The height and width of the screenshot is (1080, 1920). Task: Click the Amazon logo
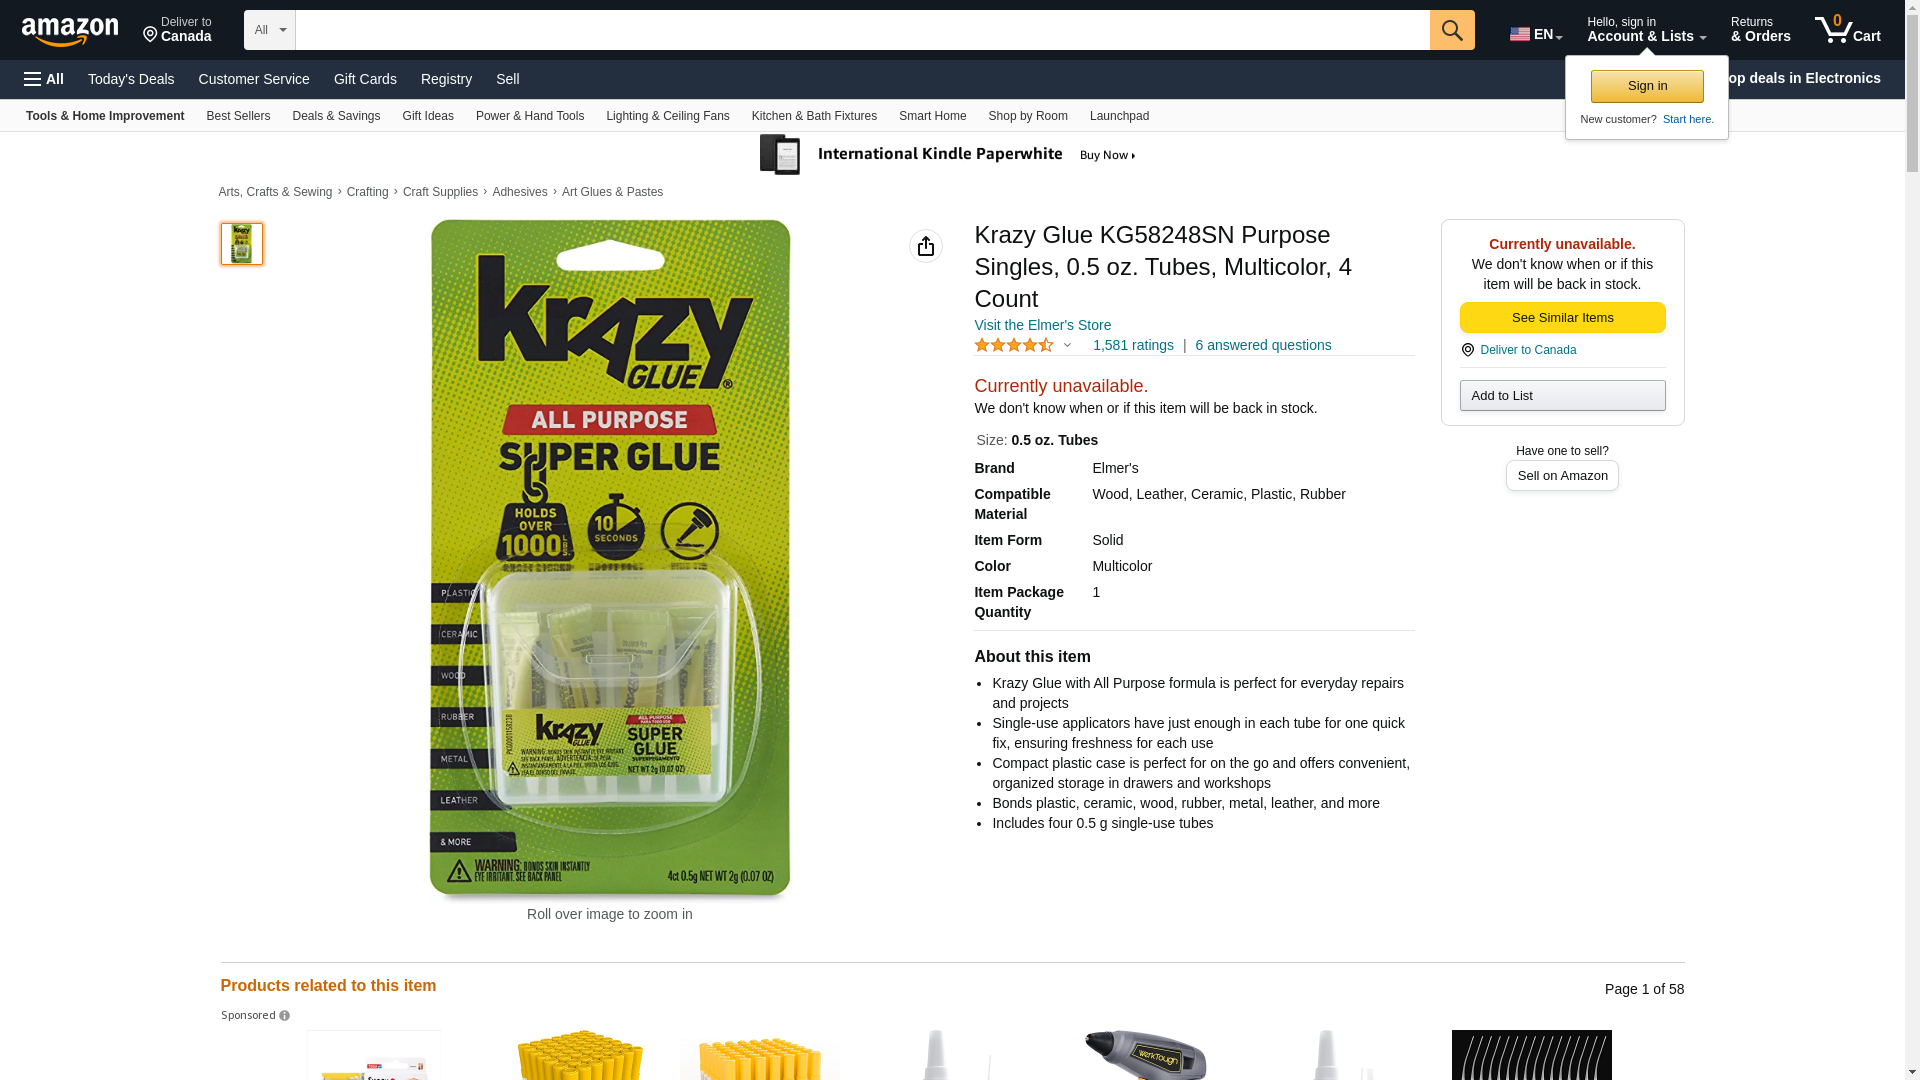pos(70,31)
